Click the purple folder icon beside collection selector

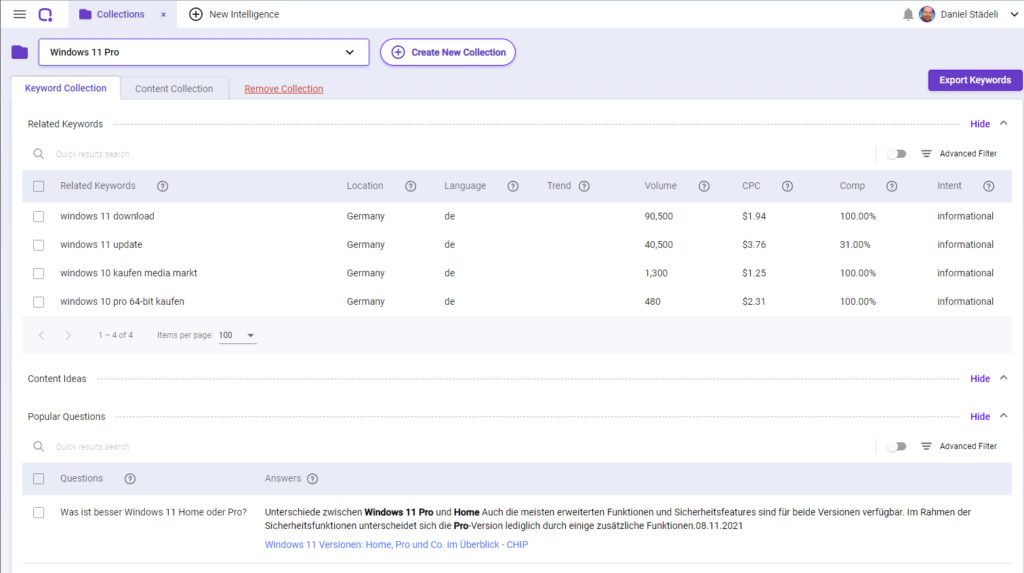[20, 52]
